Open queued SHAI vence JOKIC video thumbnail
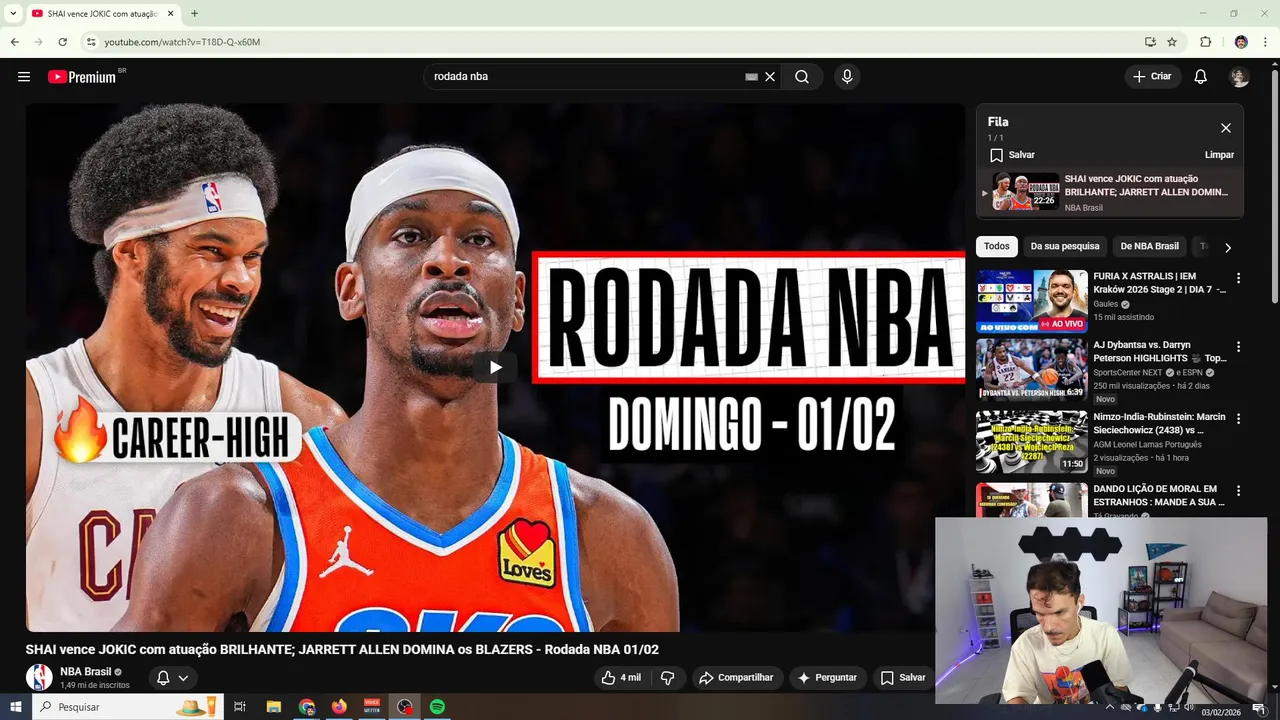The height and width of the screenshot is (720, 1280). click(1025, 191)
